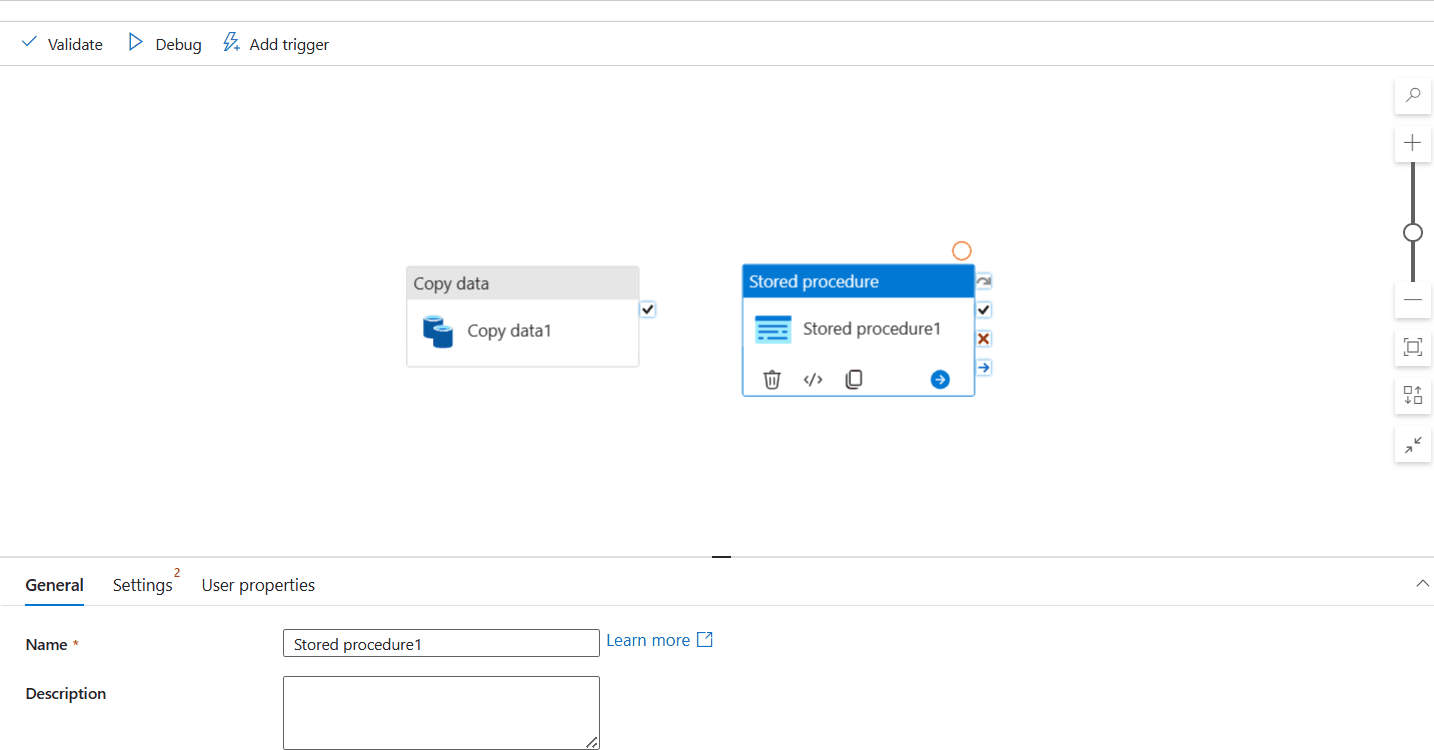Auto-align the pipeline layout
The width and height of the screenshot is (1434, 750).
click(1412, 395)
